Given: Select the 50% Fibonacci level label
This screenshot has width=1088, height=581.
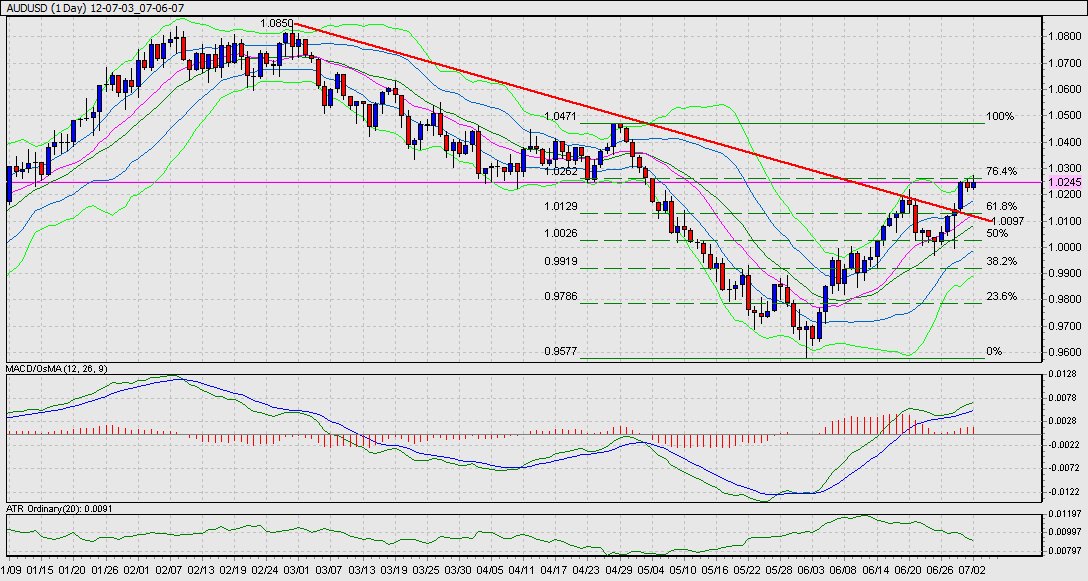Looking at the screenshot, I should tap(997, 233).
